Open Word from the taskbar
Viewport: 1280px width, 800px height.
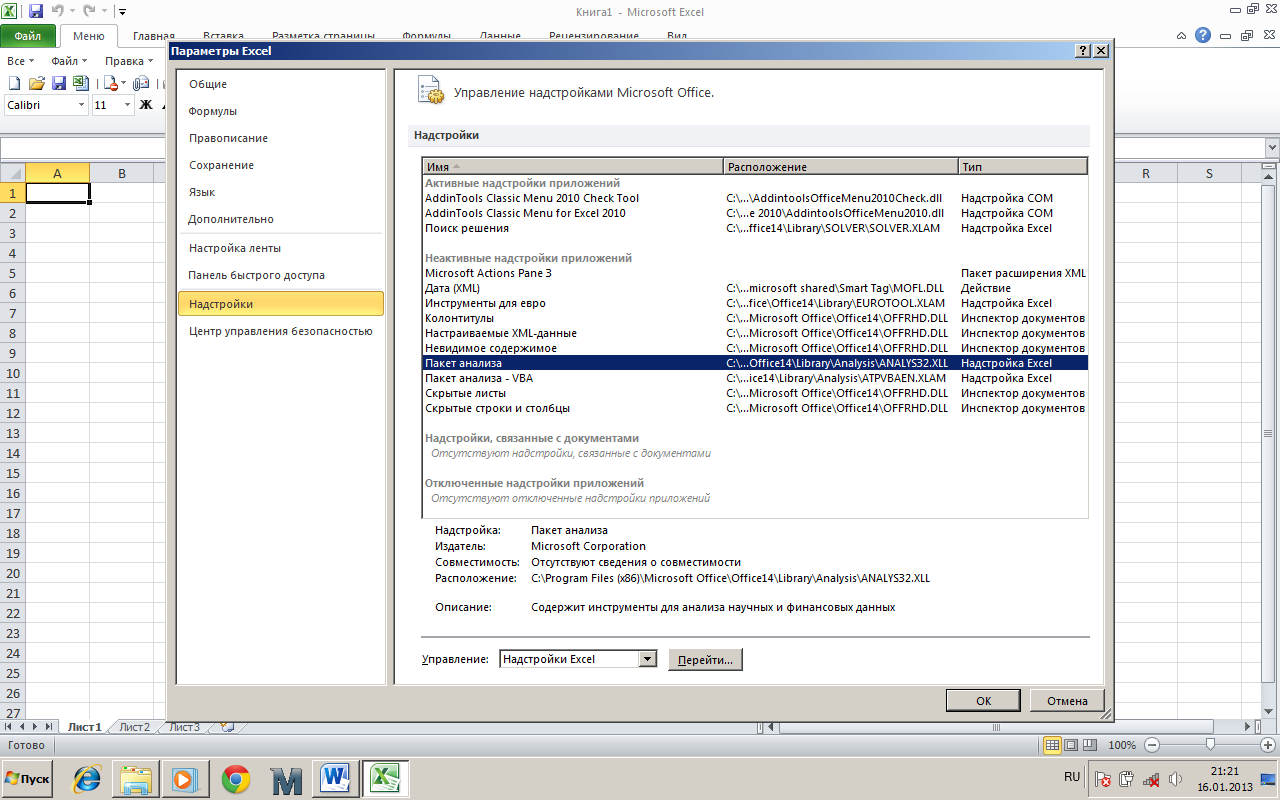[x=335, y=779]
